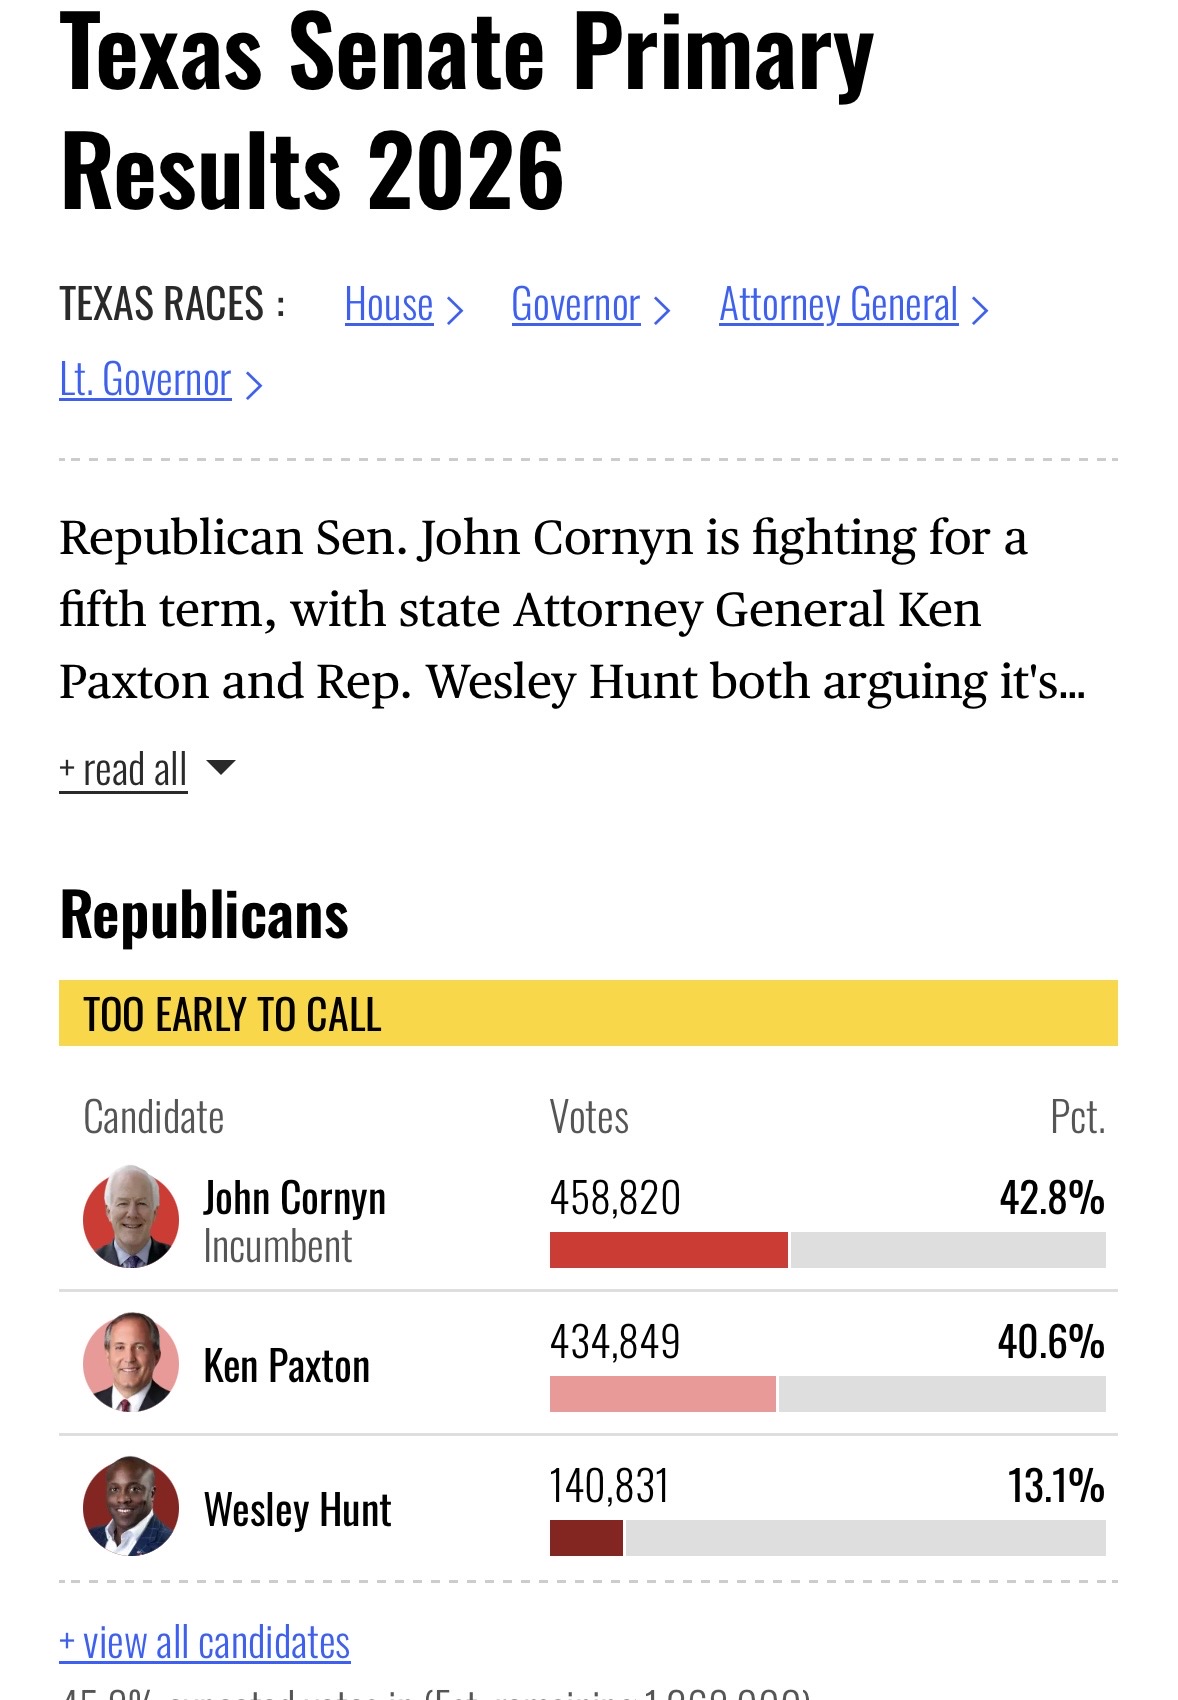Open the Lt. Governor race link
Viewport: 1178px width, 1700px height.
coord(145,380)
